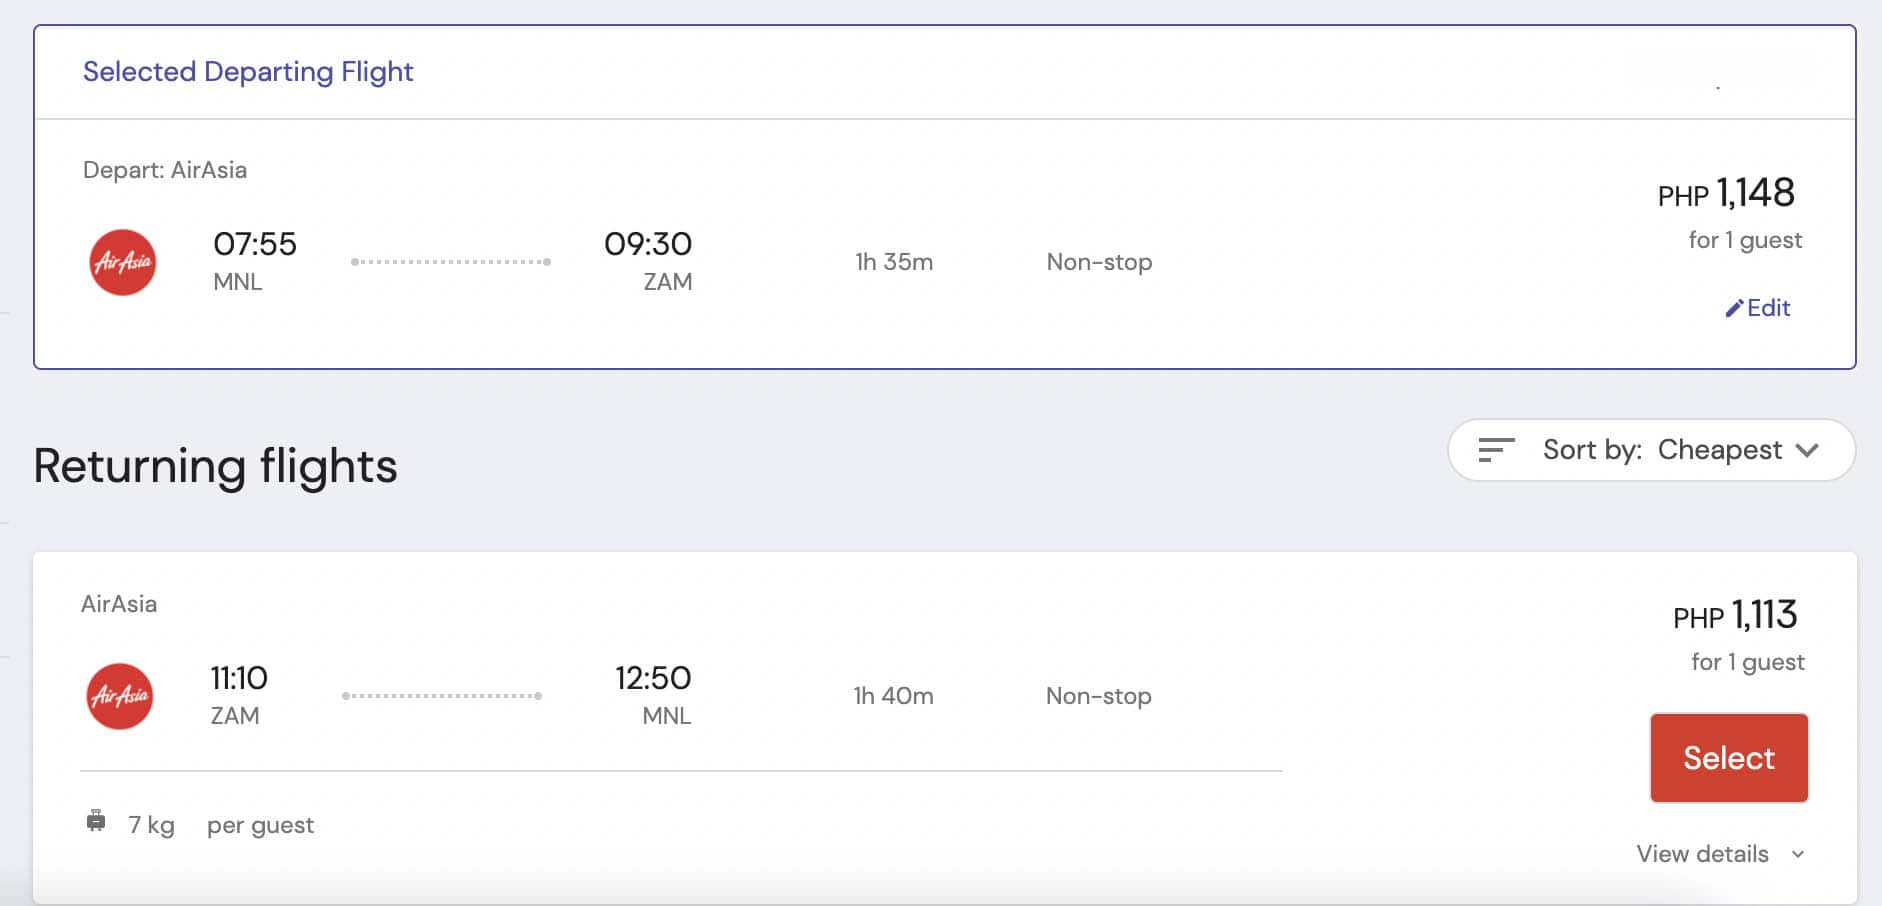Click the pencil Edit icon for departing flight
1882x906 pixels.
(x=1734, y=308)
